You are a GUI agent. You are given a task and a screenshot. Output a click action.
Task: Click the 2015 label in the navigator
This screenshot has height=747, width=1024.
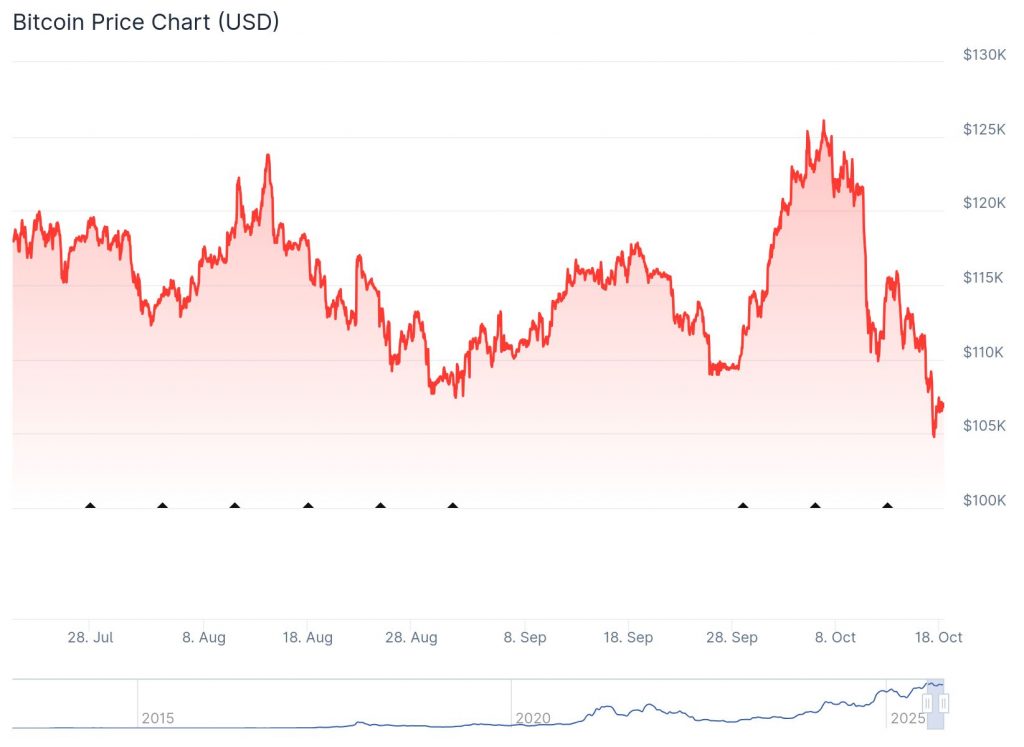point(158,718)
